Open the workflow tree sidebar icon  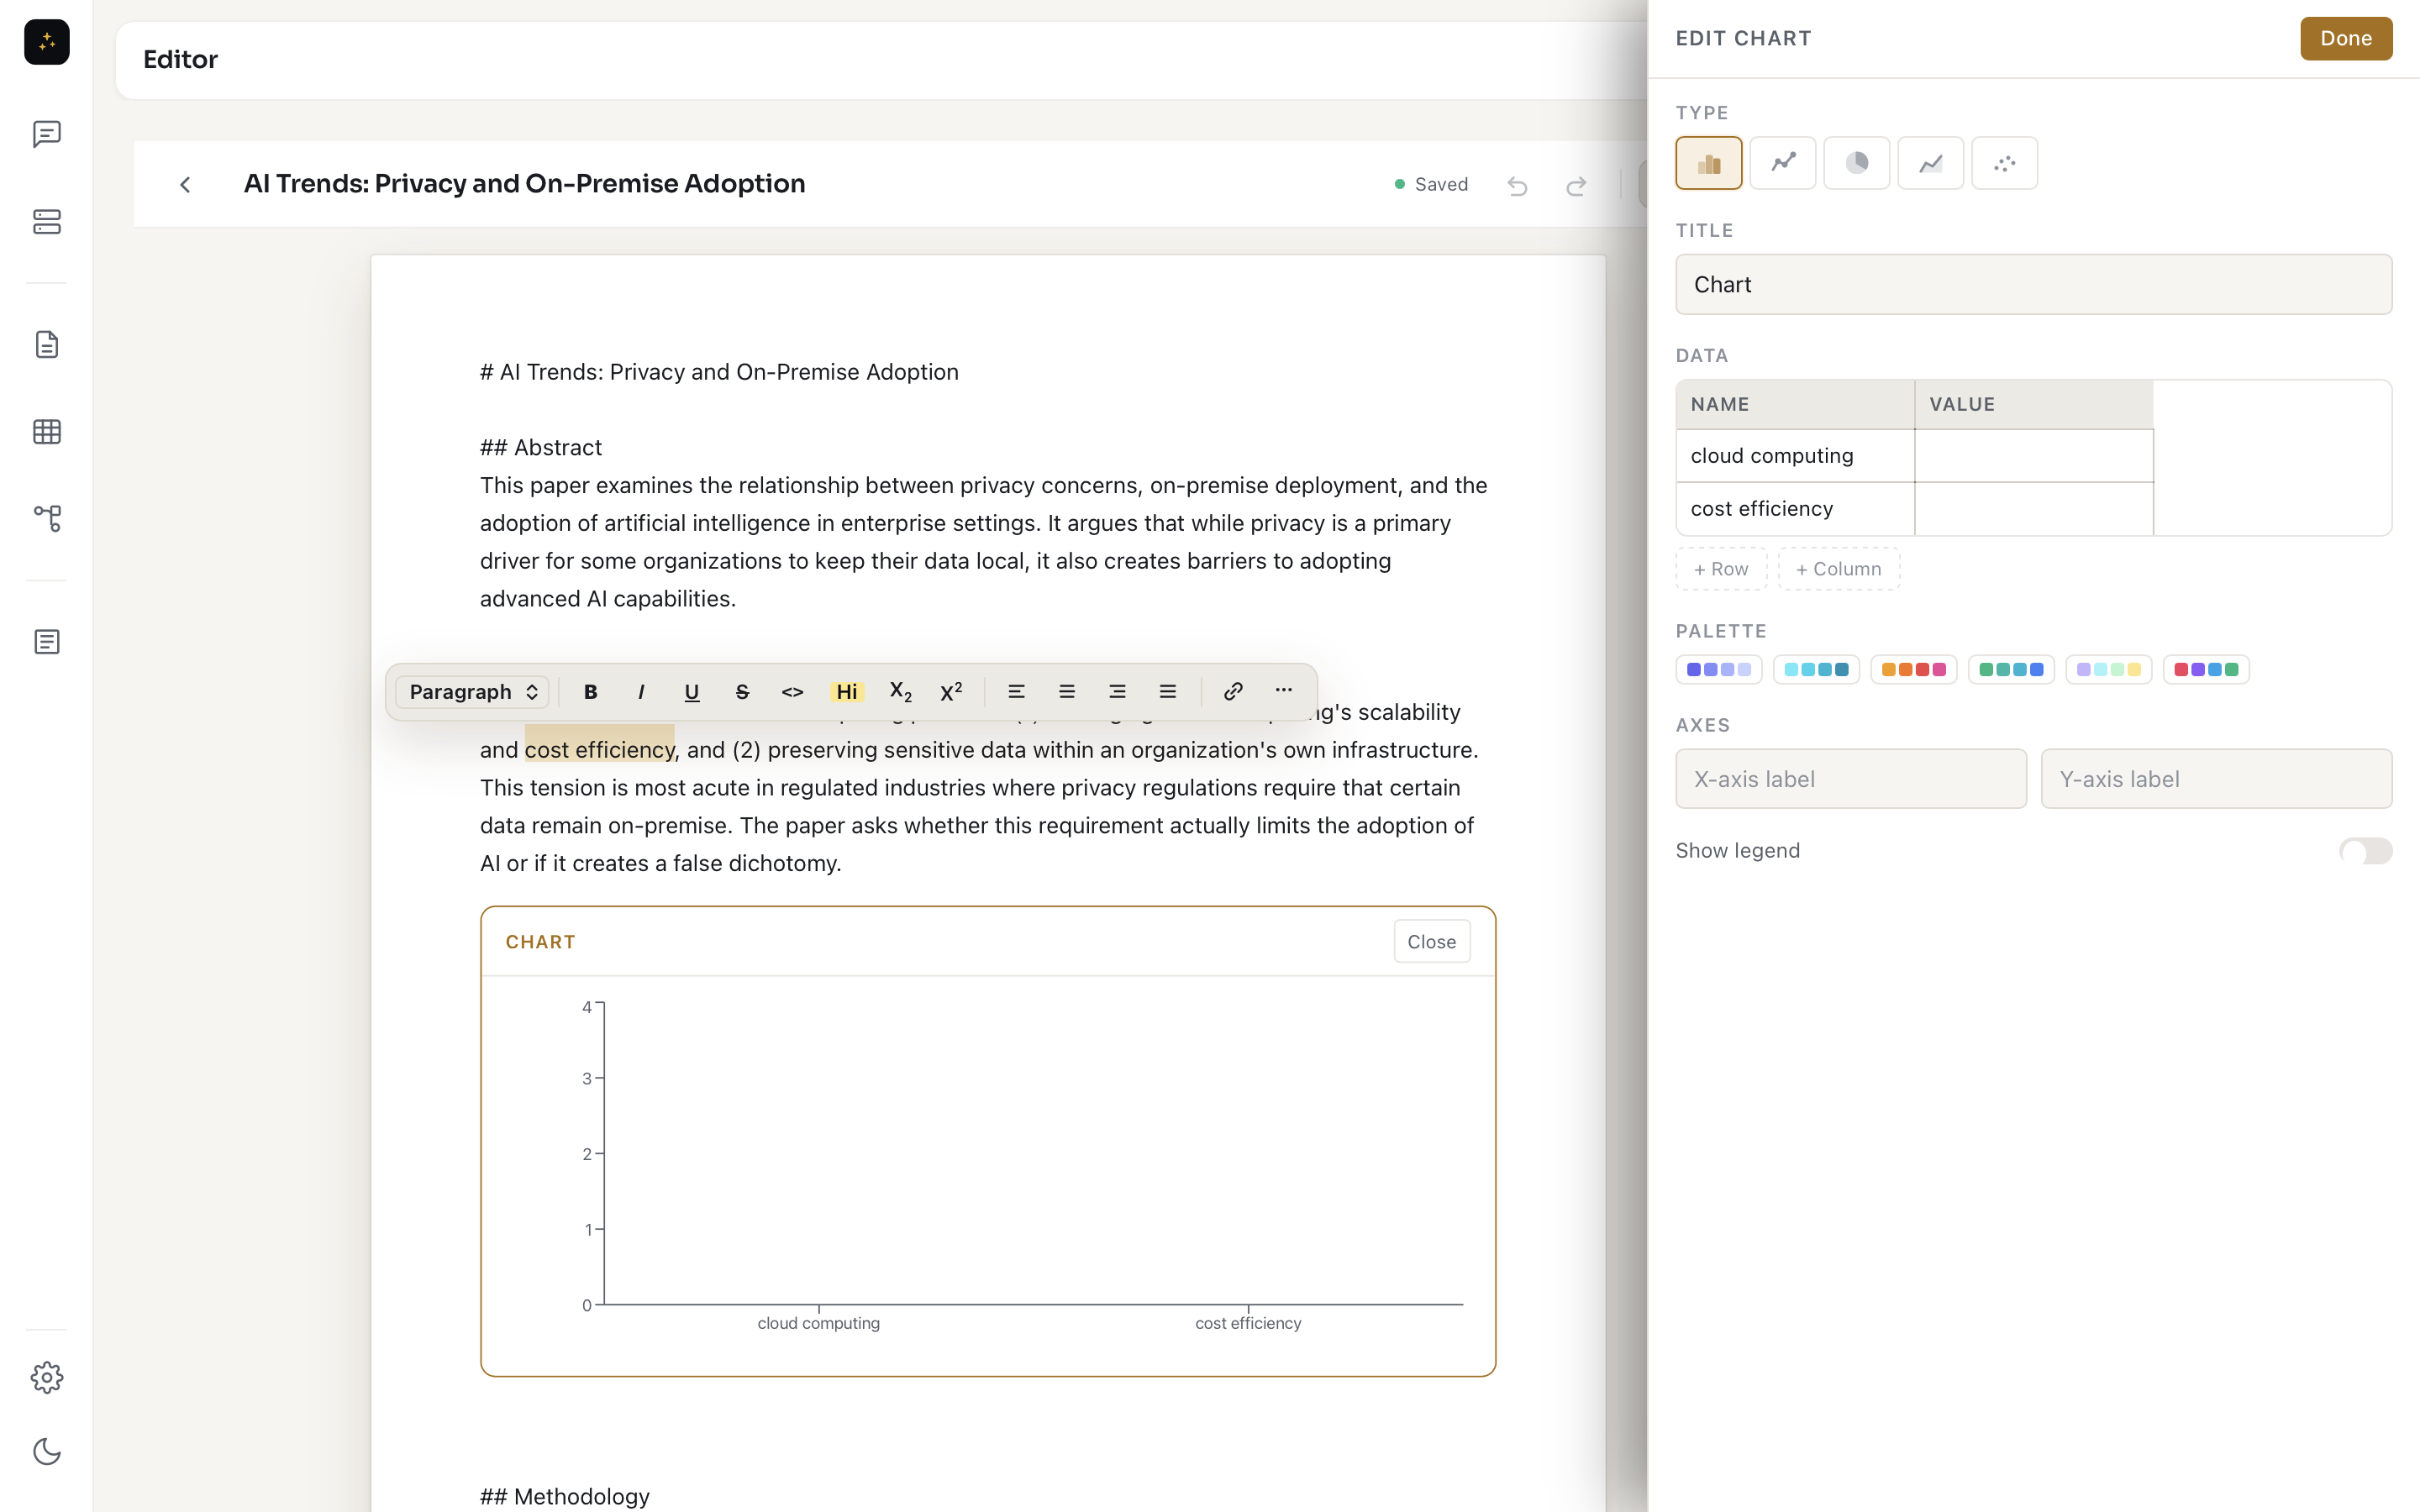click(46, 518)
